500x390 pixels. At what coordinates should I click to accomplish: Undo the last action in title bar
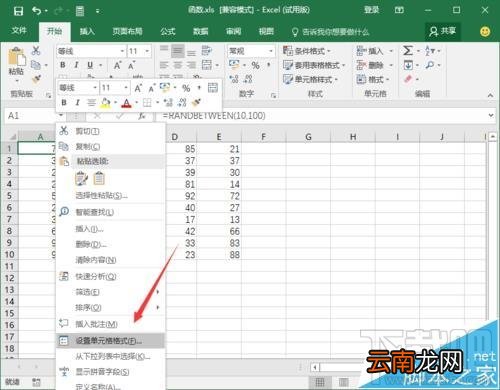(x=36, y=11)
